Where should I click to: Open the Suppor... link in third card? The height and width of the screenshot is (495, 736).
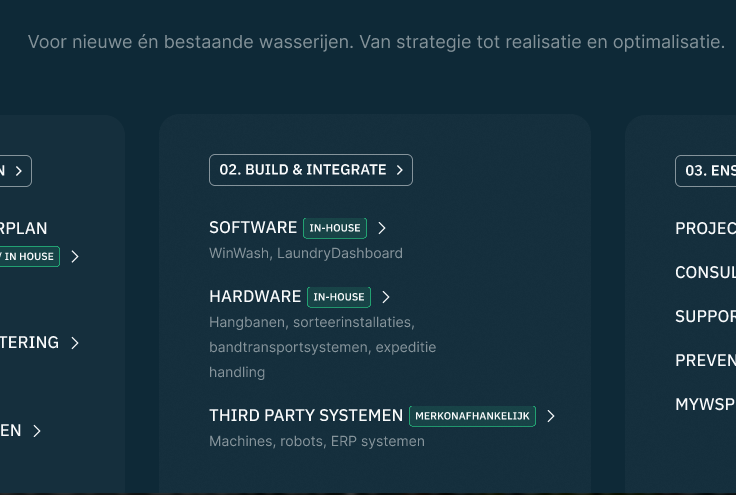tap(705, 316)
